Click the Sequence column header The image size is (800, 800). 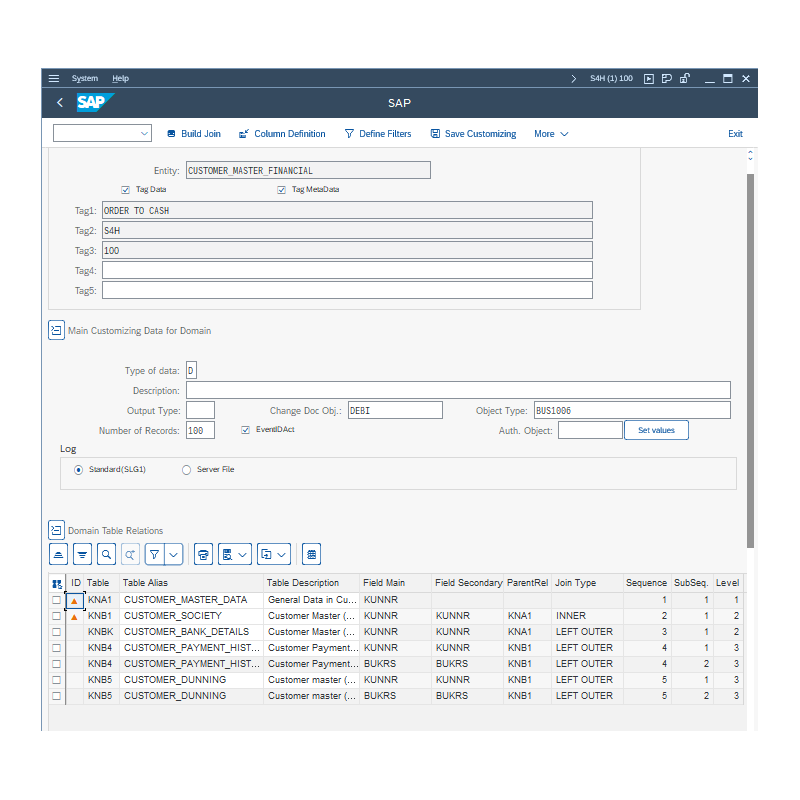(x=646, y=583)
